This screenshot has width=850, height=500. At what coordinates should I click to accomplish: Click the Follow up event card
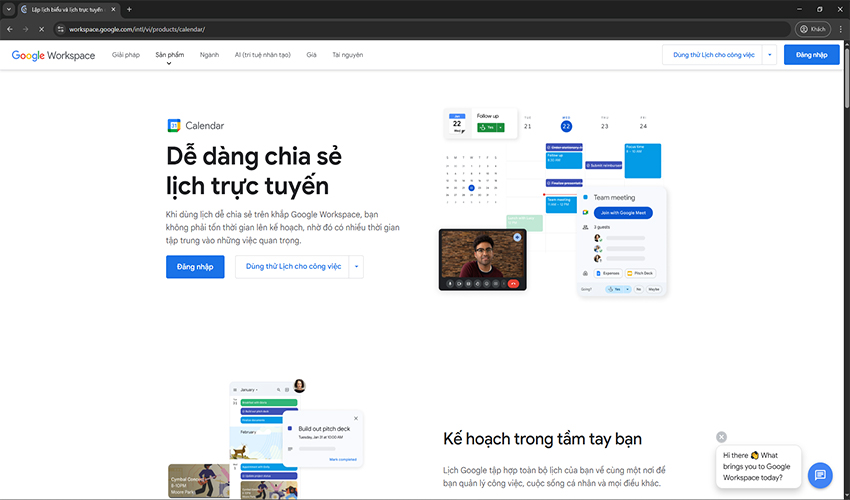click(481, 124)
